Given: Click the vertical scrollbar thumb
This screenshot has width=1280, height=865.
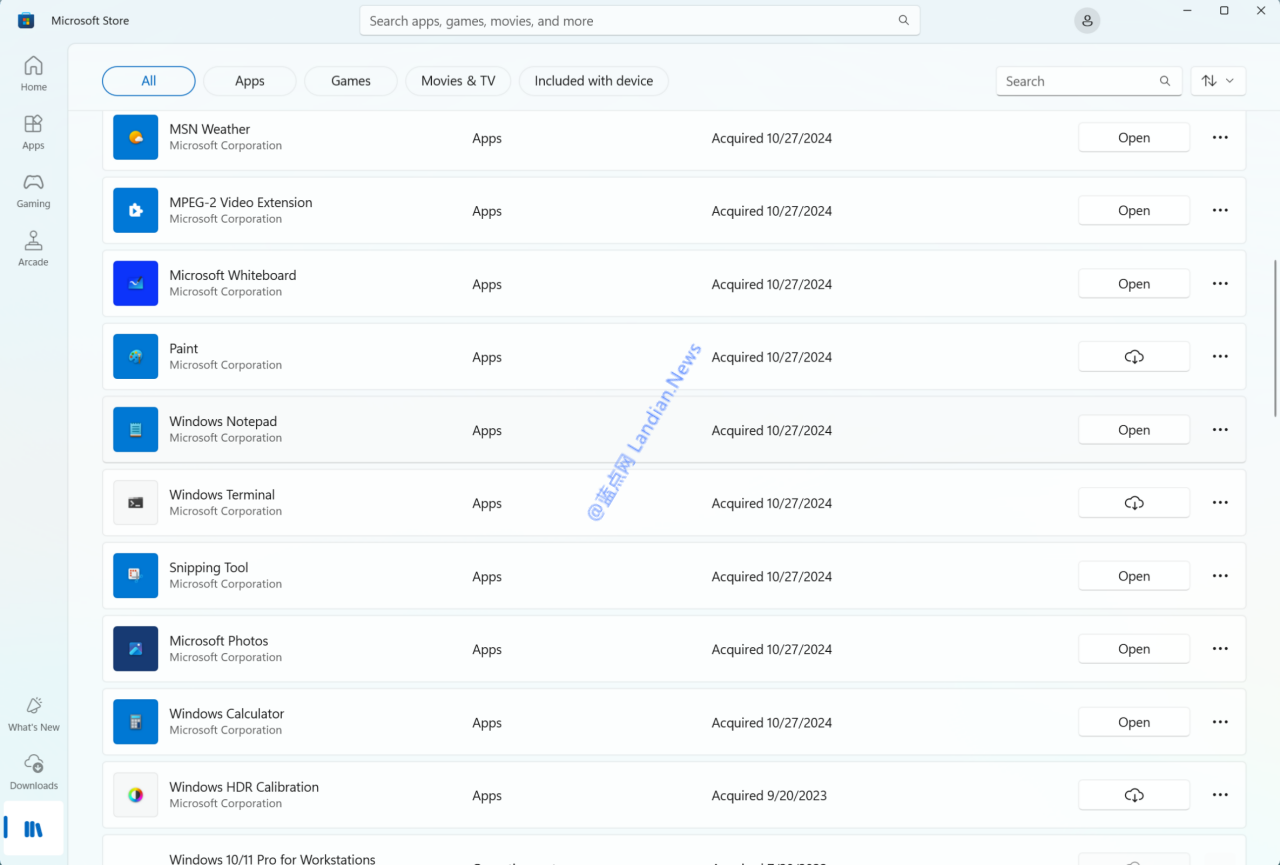Looking at the screenshot, I should pyautogui.click(x=1275, y=338).
